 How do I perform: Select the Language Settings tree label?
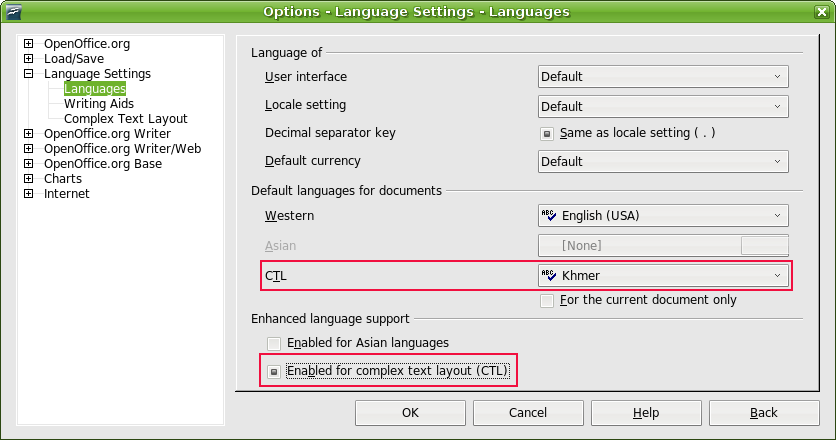(97, 74)
